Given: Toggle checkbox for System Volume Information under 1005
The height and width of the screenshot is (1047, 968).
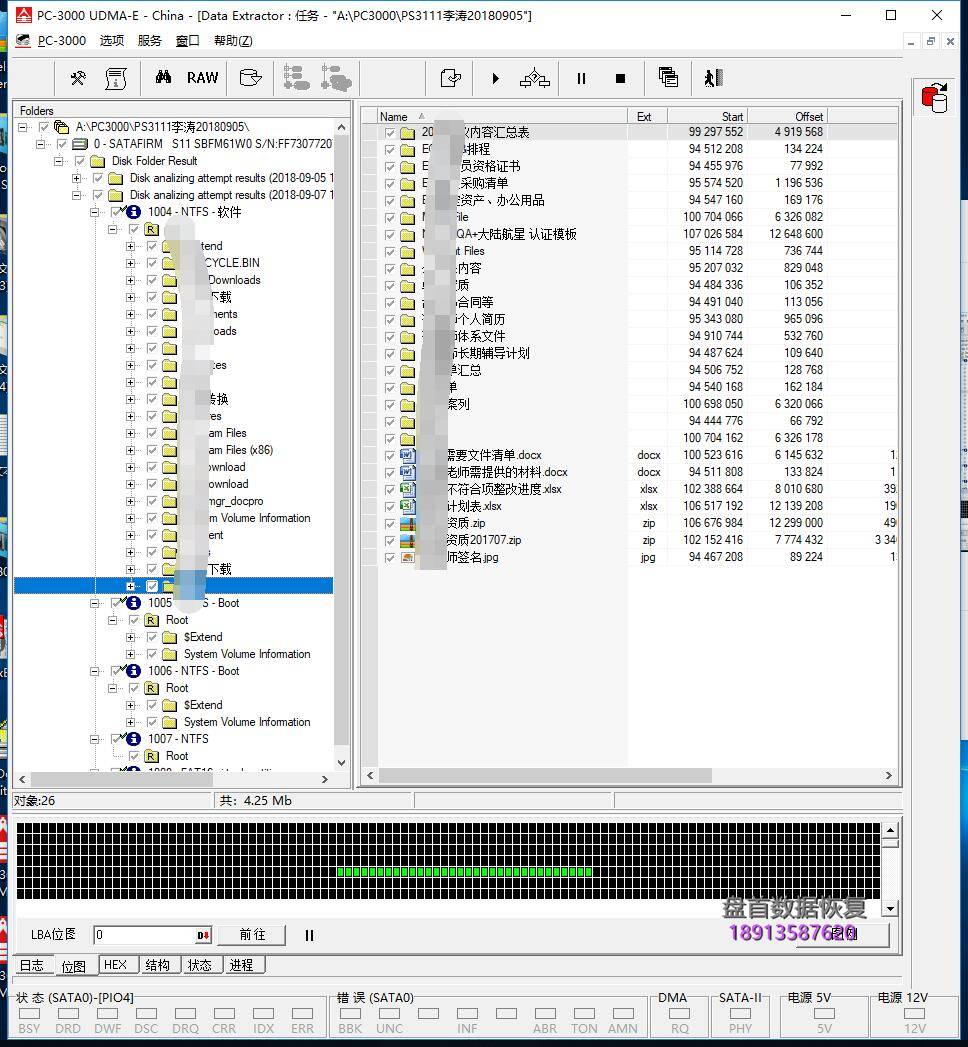Looking at the screenshot, I should click(x=152, y=654).
